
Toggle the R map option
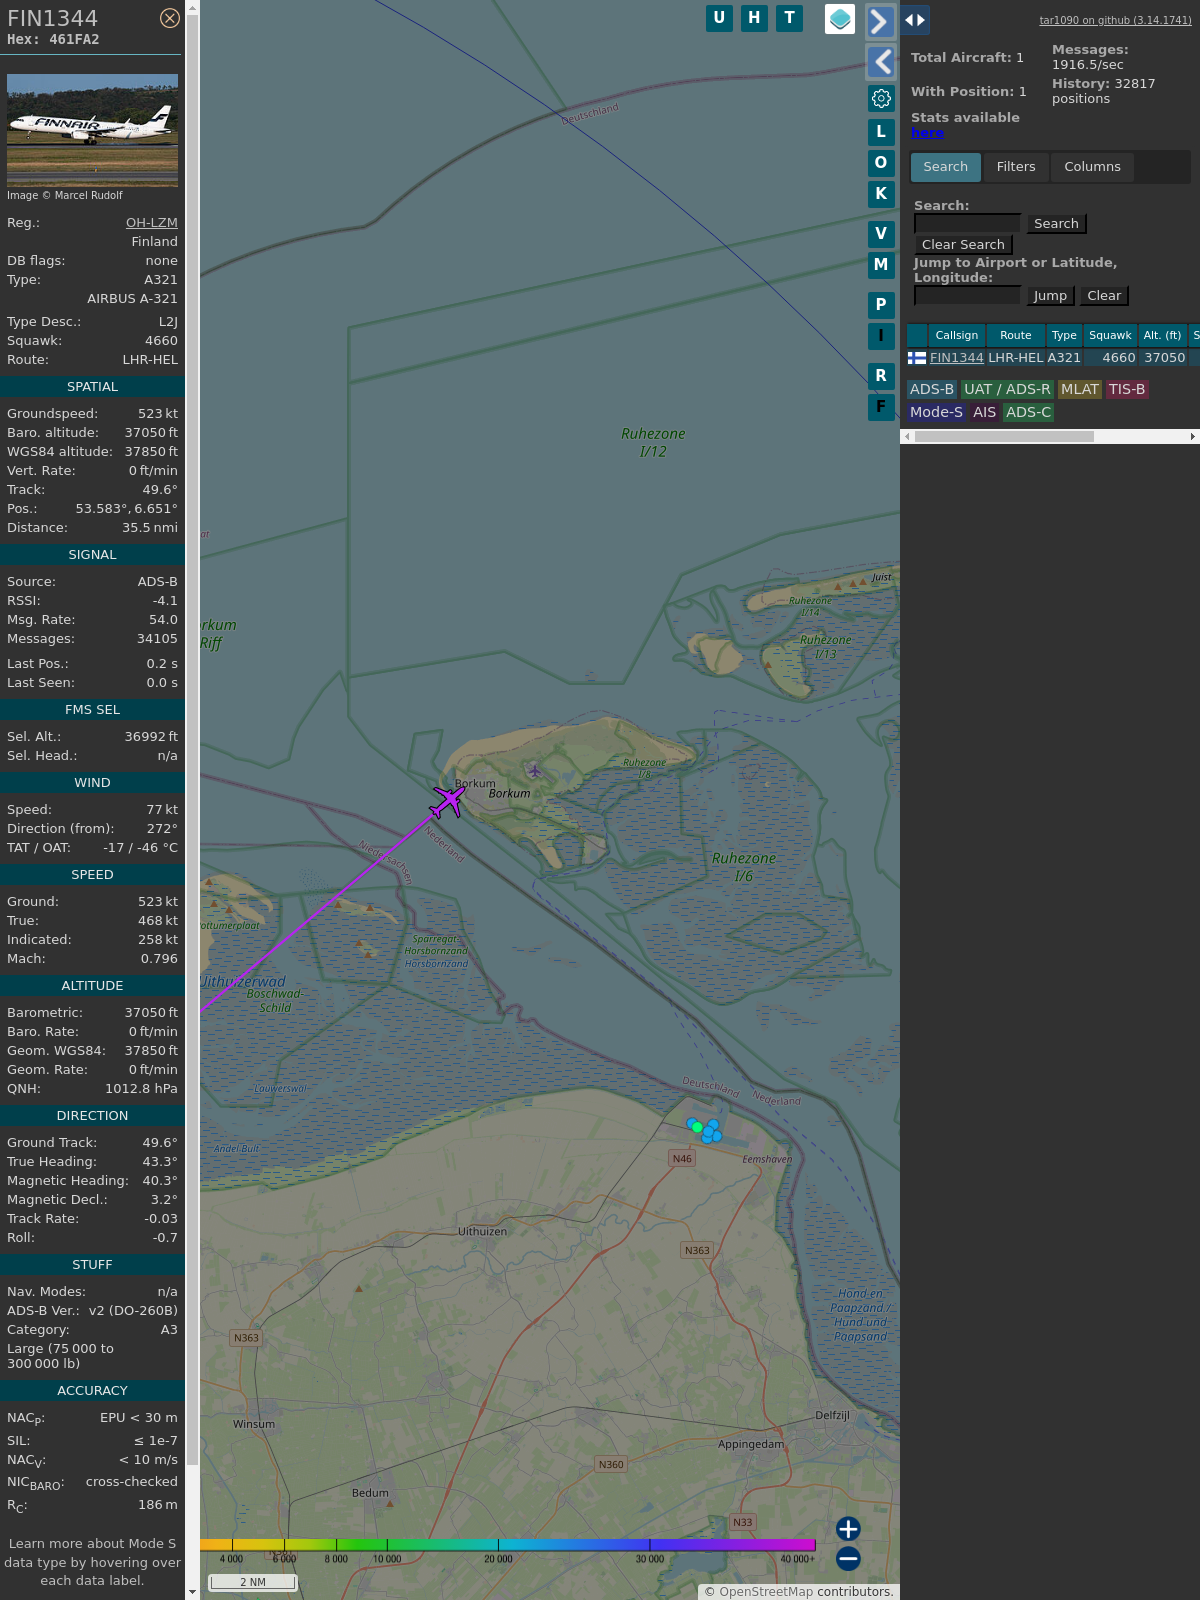point(881,376)
